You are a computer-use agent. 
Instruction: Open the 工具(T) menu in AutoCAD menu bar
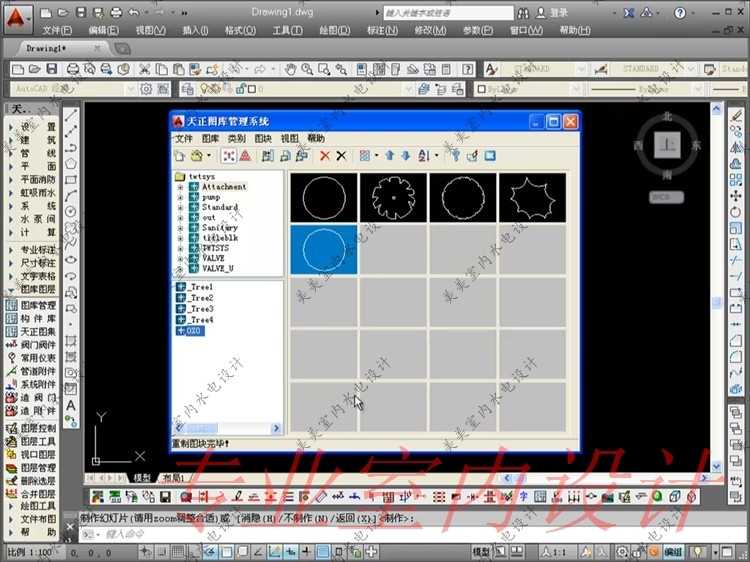[x=287, y=30]
